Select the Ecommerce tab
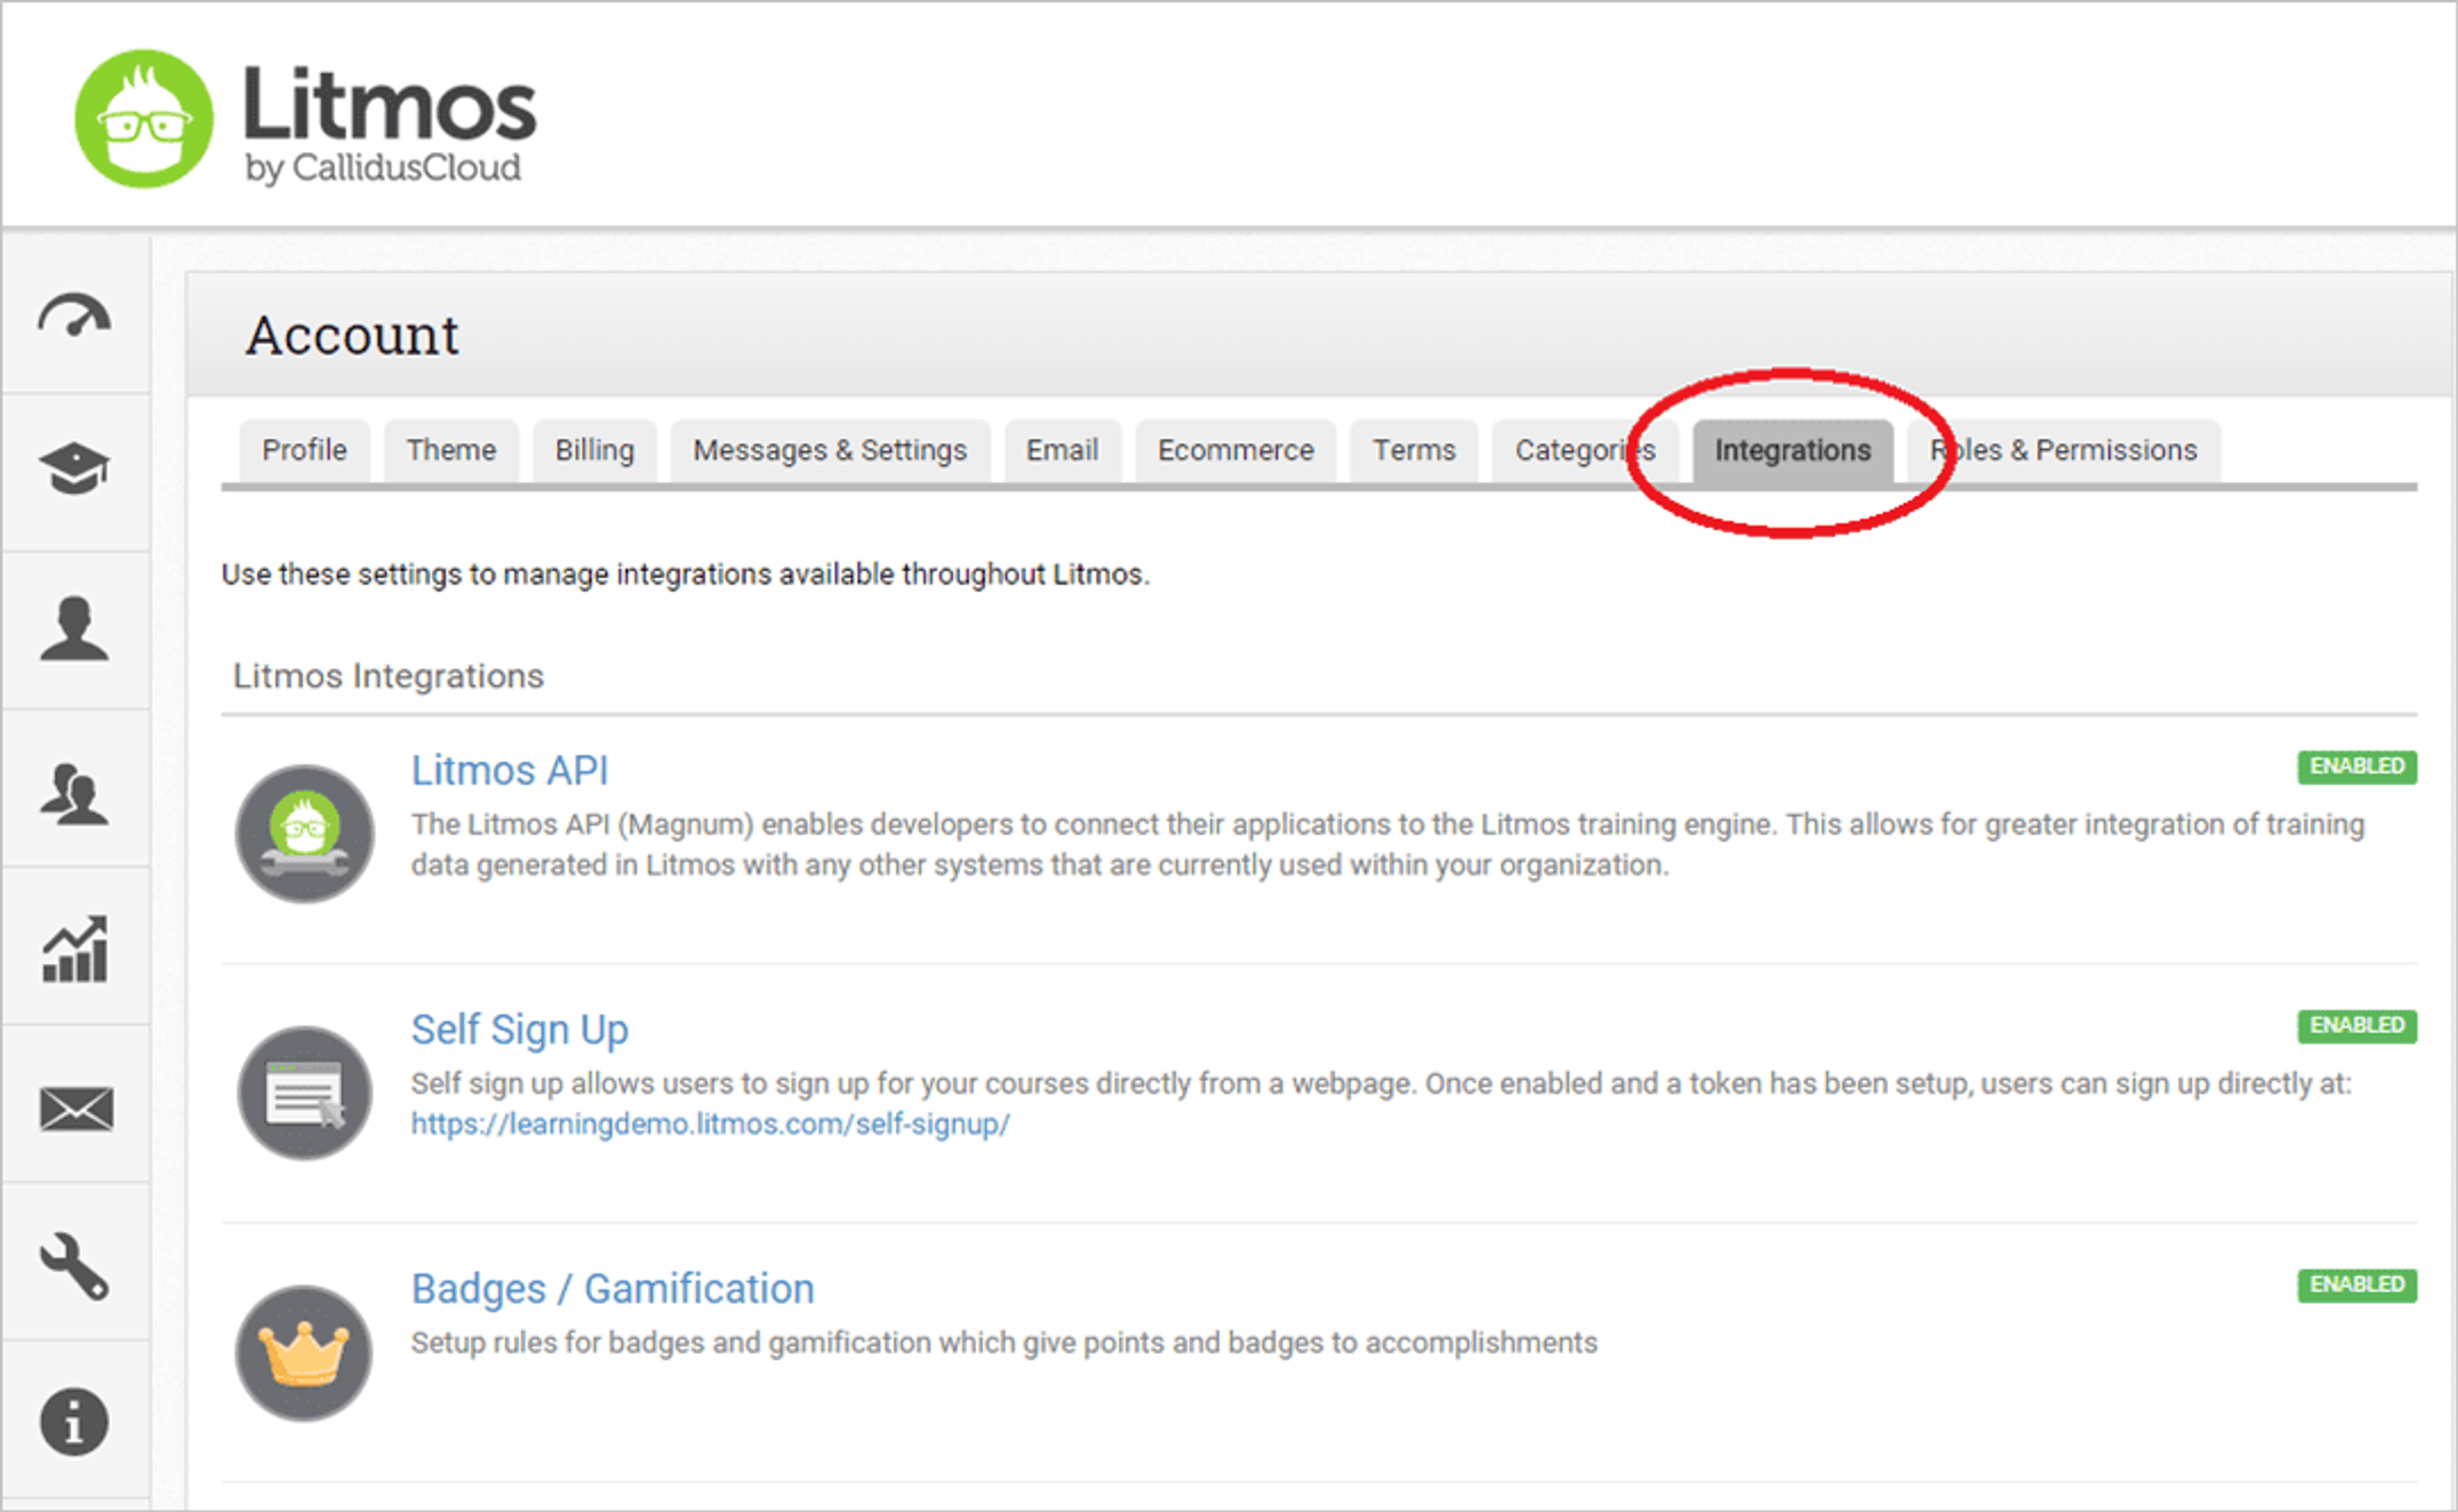2458x1512 pixels. click(x=1236, y=450)
